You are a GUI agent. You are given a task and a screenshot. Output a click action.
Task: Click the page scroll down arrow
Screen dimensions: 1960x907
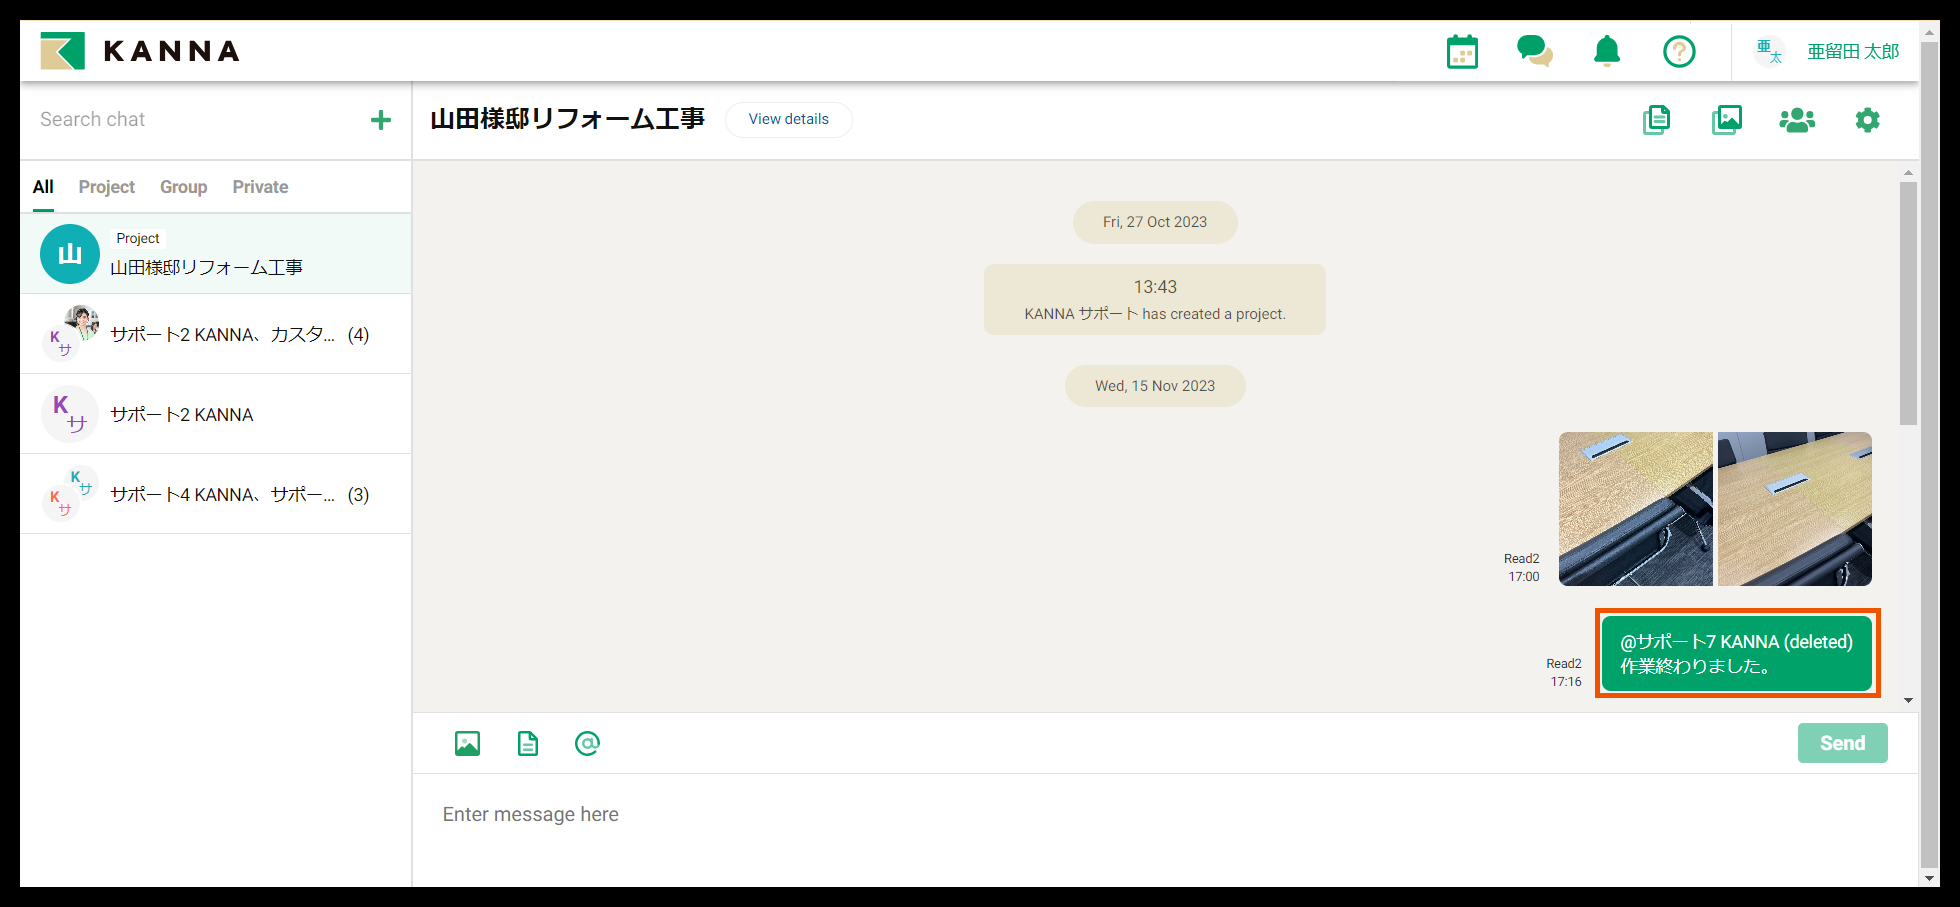pyautogui.click(x=1930, y=878)
